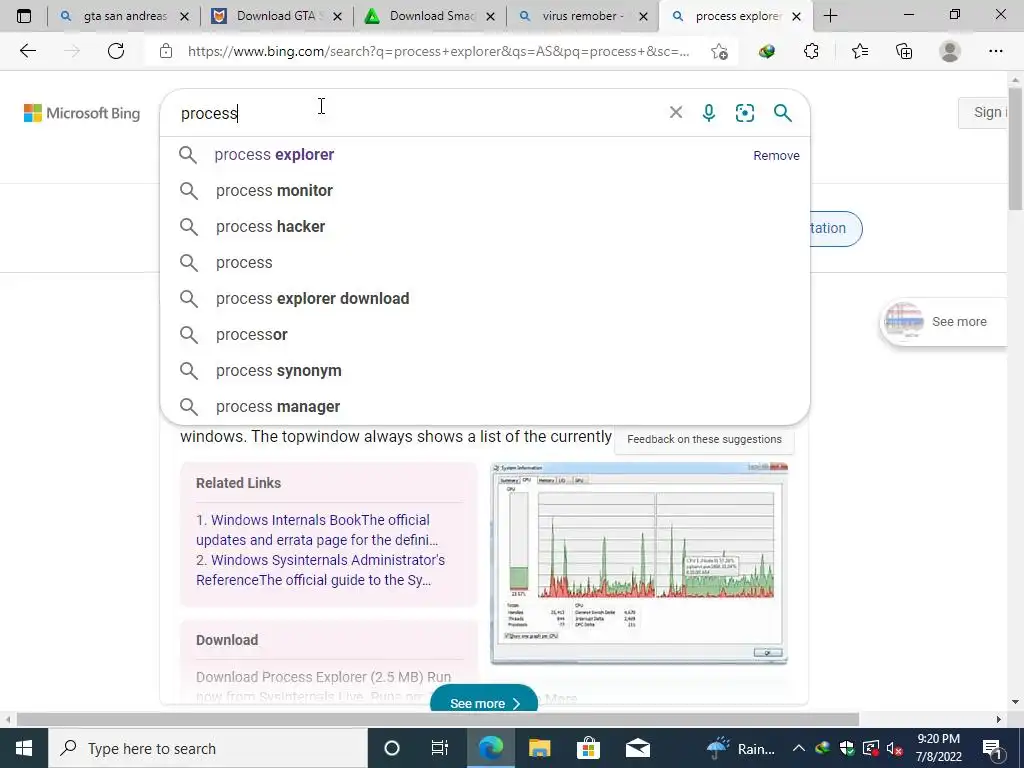Start voice search with the microphone icon
The image size is (1024, 768).
coord(709,113)
